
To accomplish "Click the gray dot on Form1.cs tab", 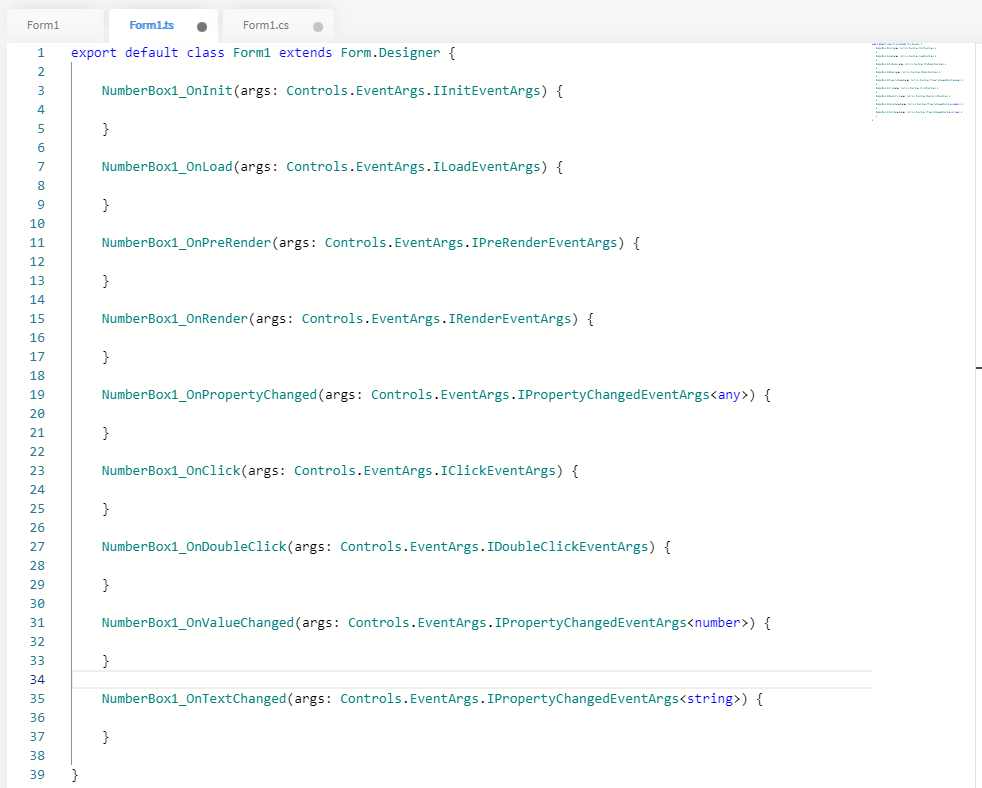I will coord(318,27).
